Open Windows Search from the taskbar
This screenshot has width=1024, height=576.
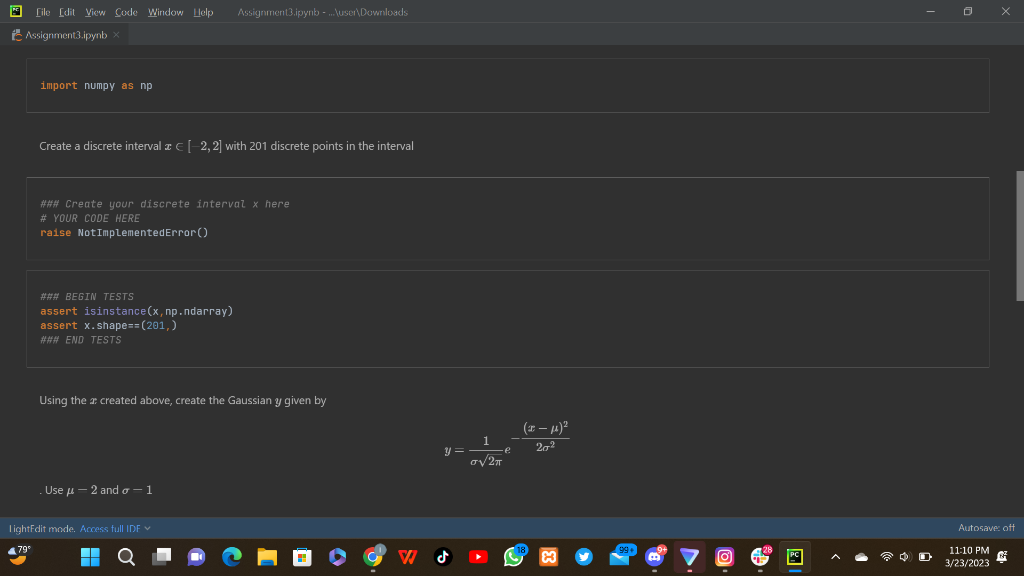click(x=125, y=558)
